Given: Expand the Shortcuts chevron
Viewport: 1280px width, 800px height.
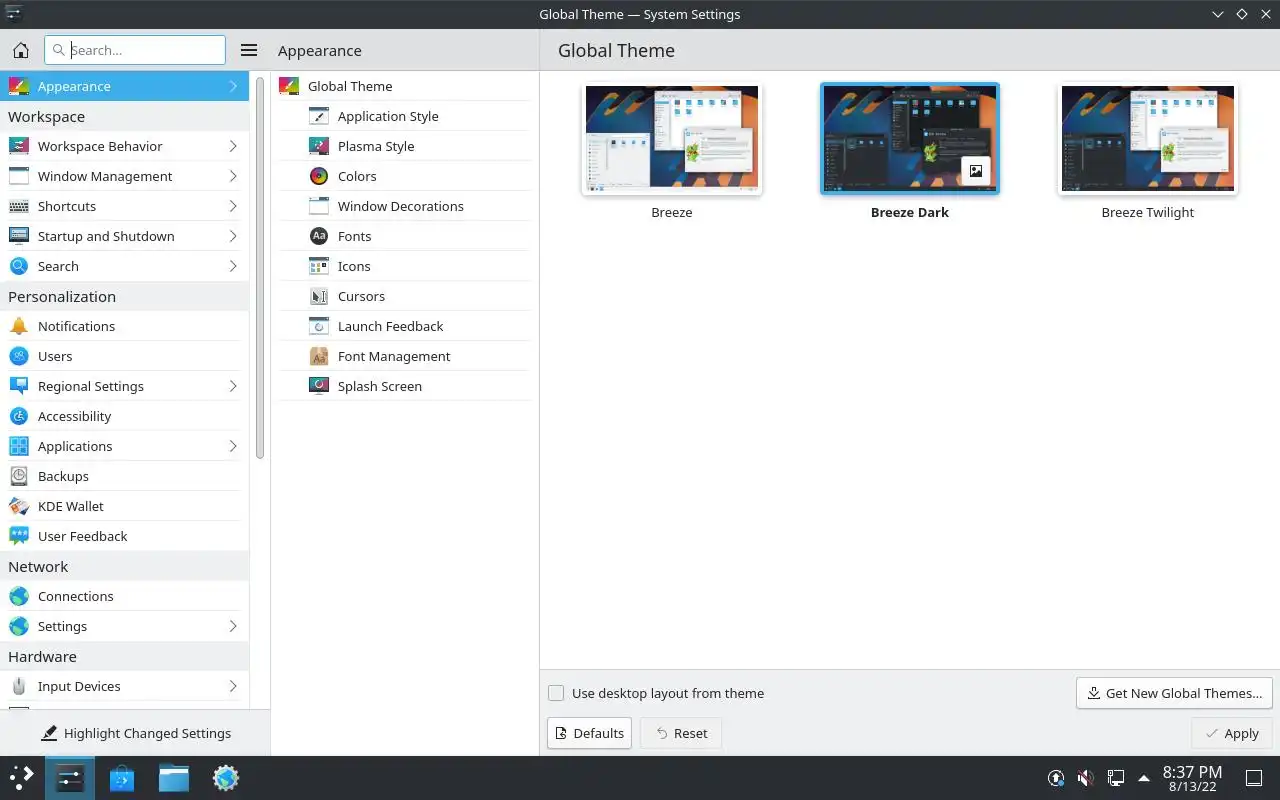Looking at the screenshot, I should 233,206.
